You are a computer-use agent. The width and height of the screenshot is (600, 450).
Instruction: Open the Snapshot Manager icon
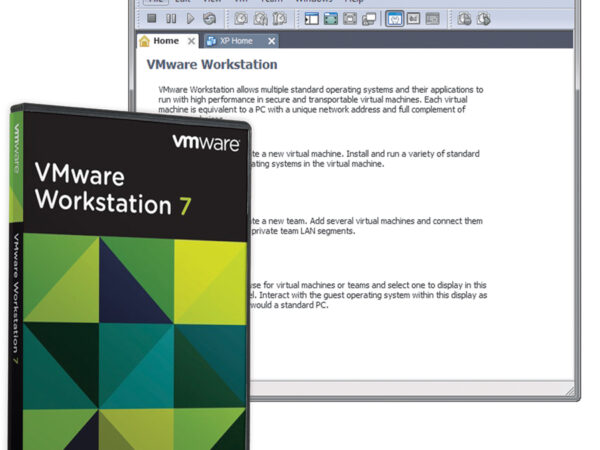[x=279, y=18]
